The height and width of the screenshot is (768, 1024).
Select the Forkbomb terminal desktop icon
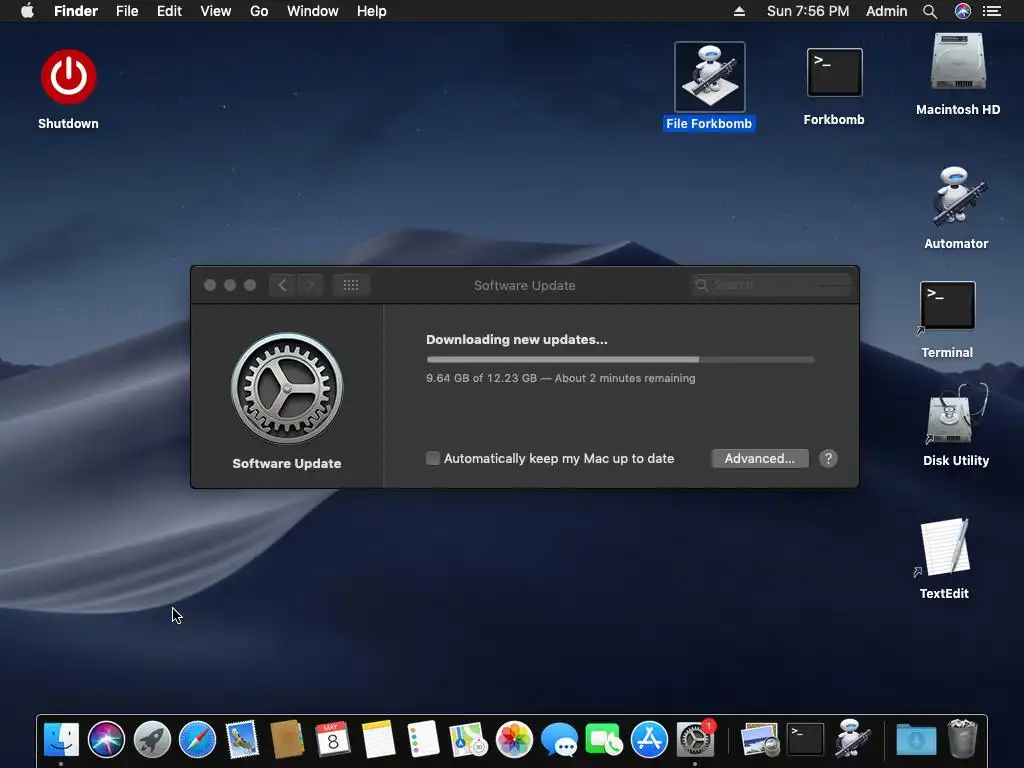[834, 72]
